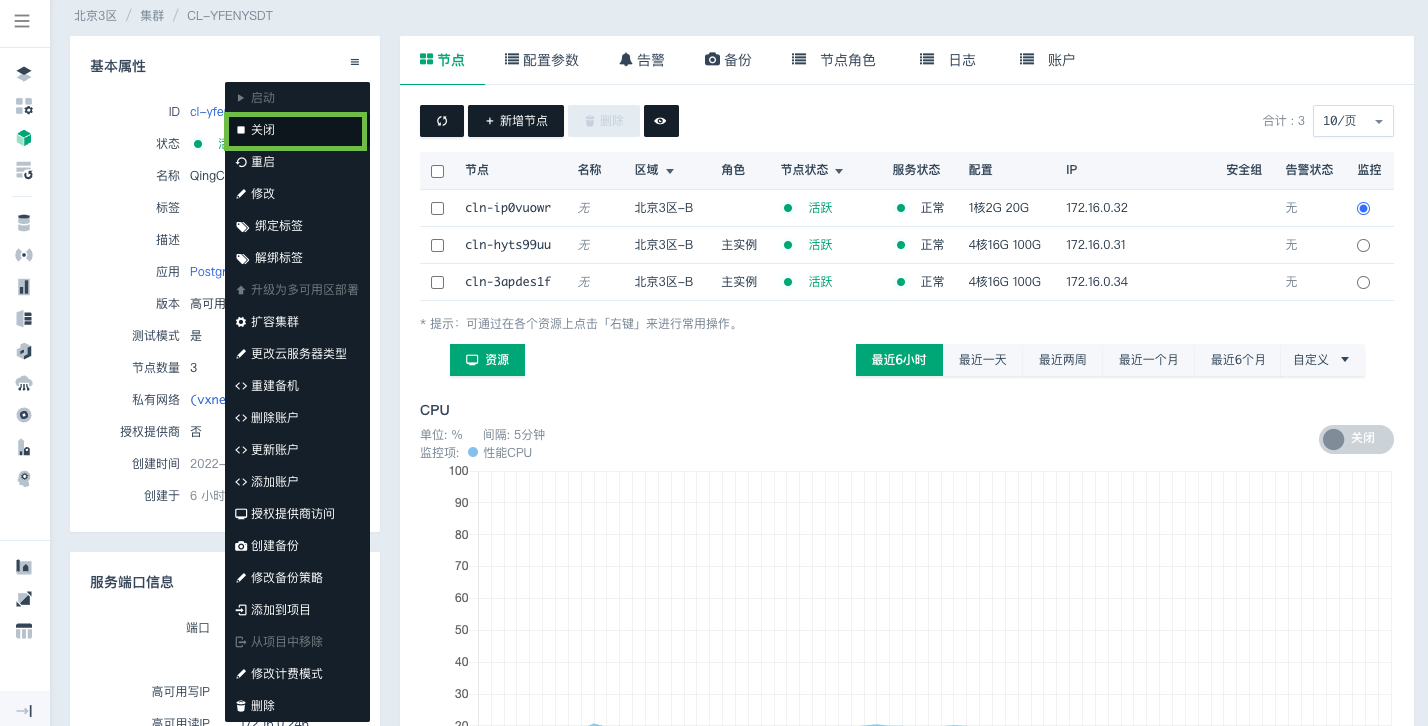Viewport: 1428px width, 726px height.
Task: Click 新增节点 to add a node
Action: tap(516, 121)
